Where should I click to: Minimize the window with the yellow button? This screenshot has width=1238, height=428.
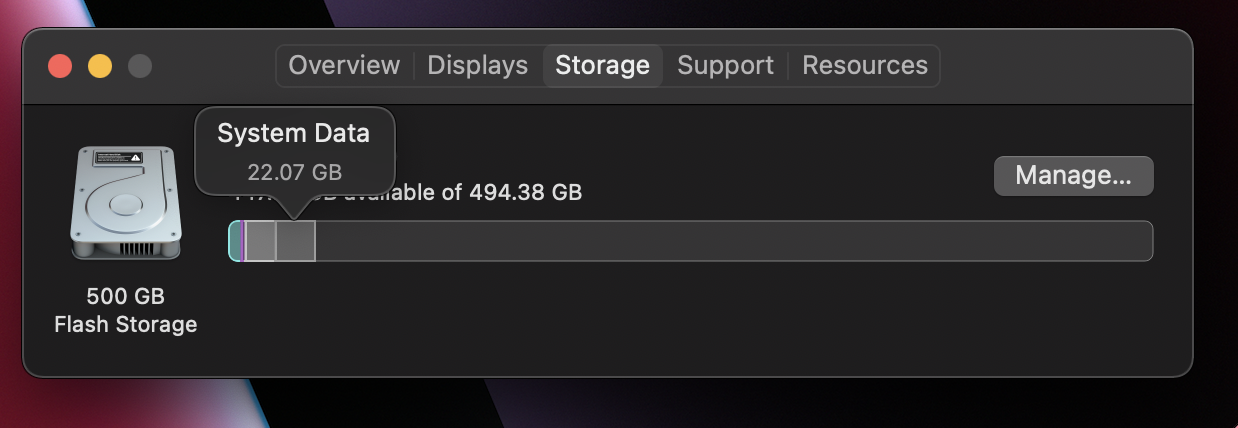point(100,66)
